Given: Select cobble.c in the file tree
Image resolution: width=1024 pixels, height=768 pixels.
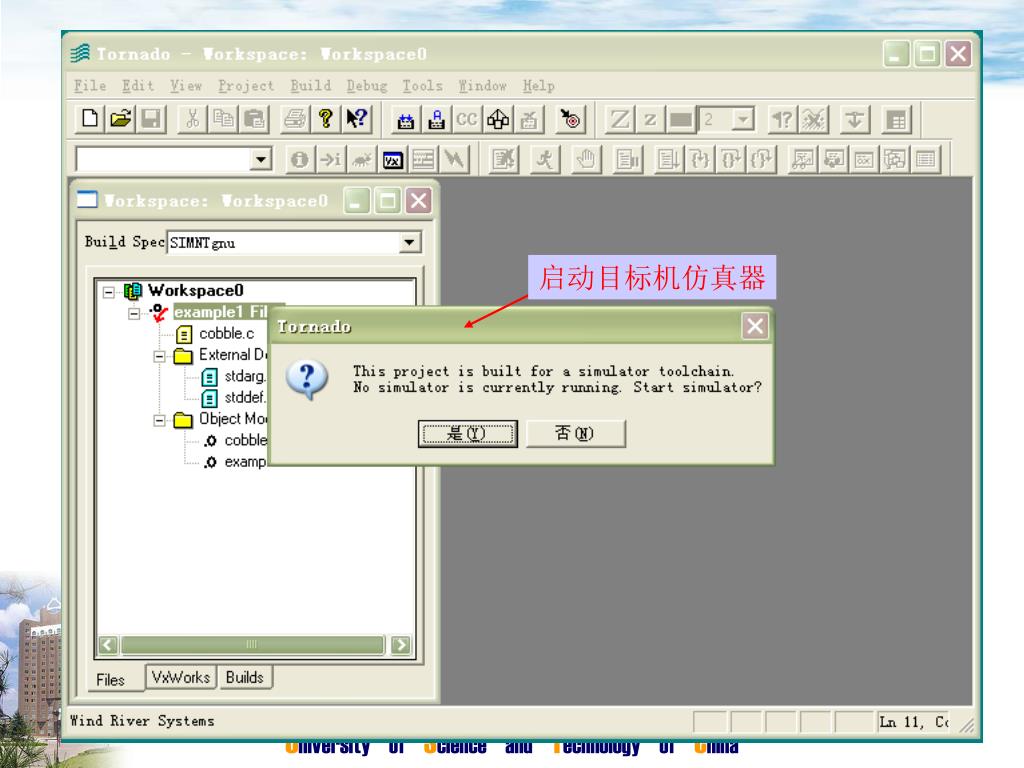Looking at the screenshot, I should pyautogui.click(x=227, y=334).
